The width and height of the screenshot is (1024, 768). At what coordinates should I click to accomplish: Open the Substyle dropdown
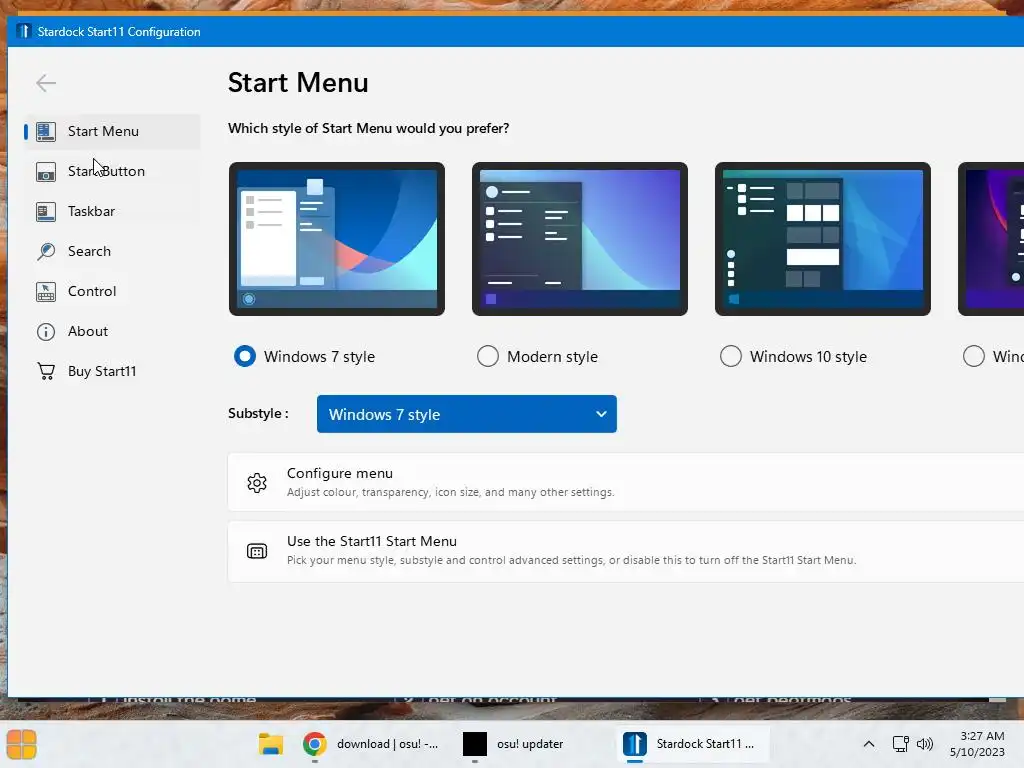tap(466, 414)
